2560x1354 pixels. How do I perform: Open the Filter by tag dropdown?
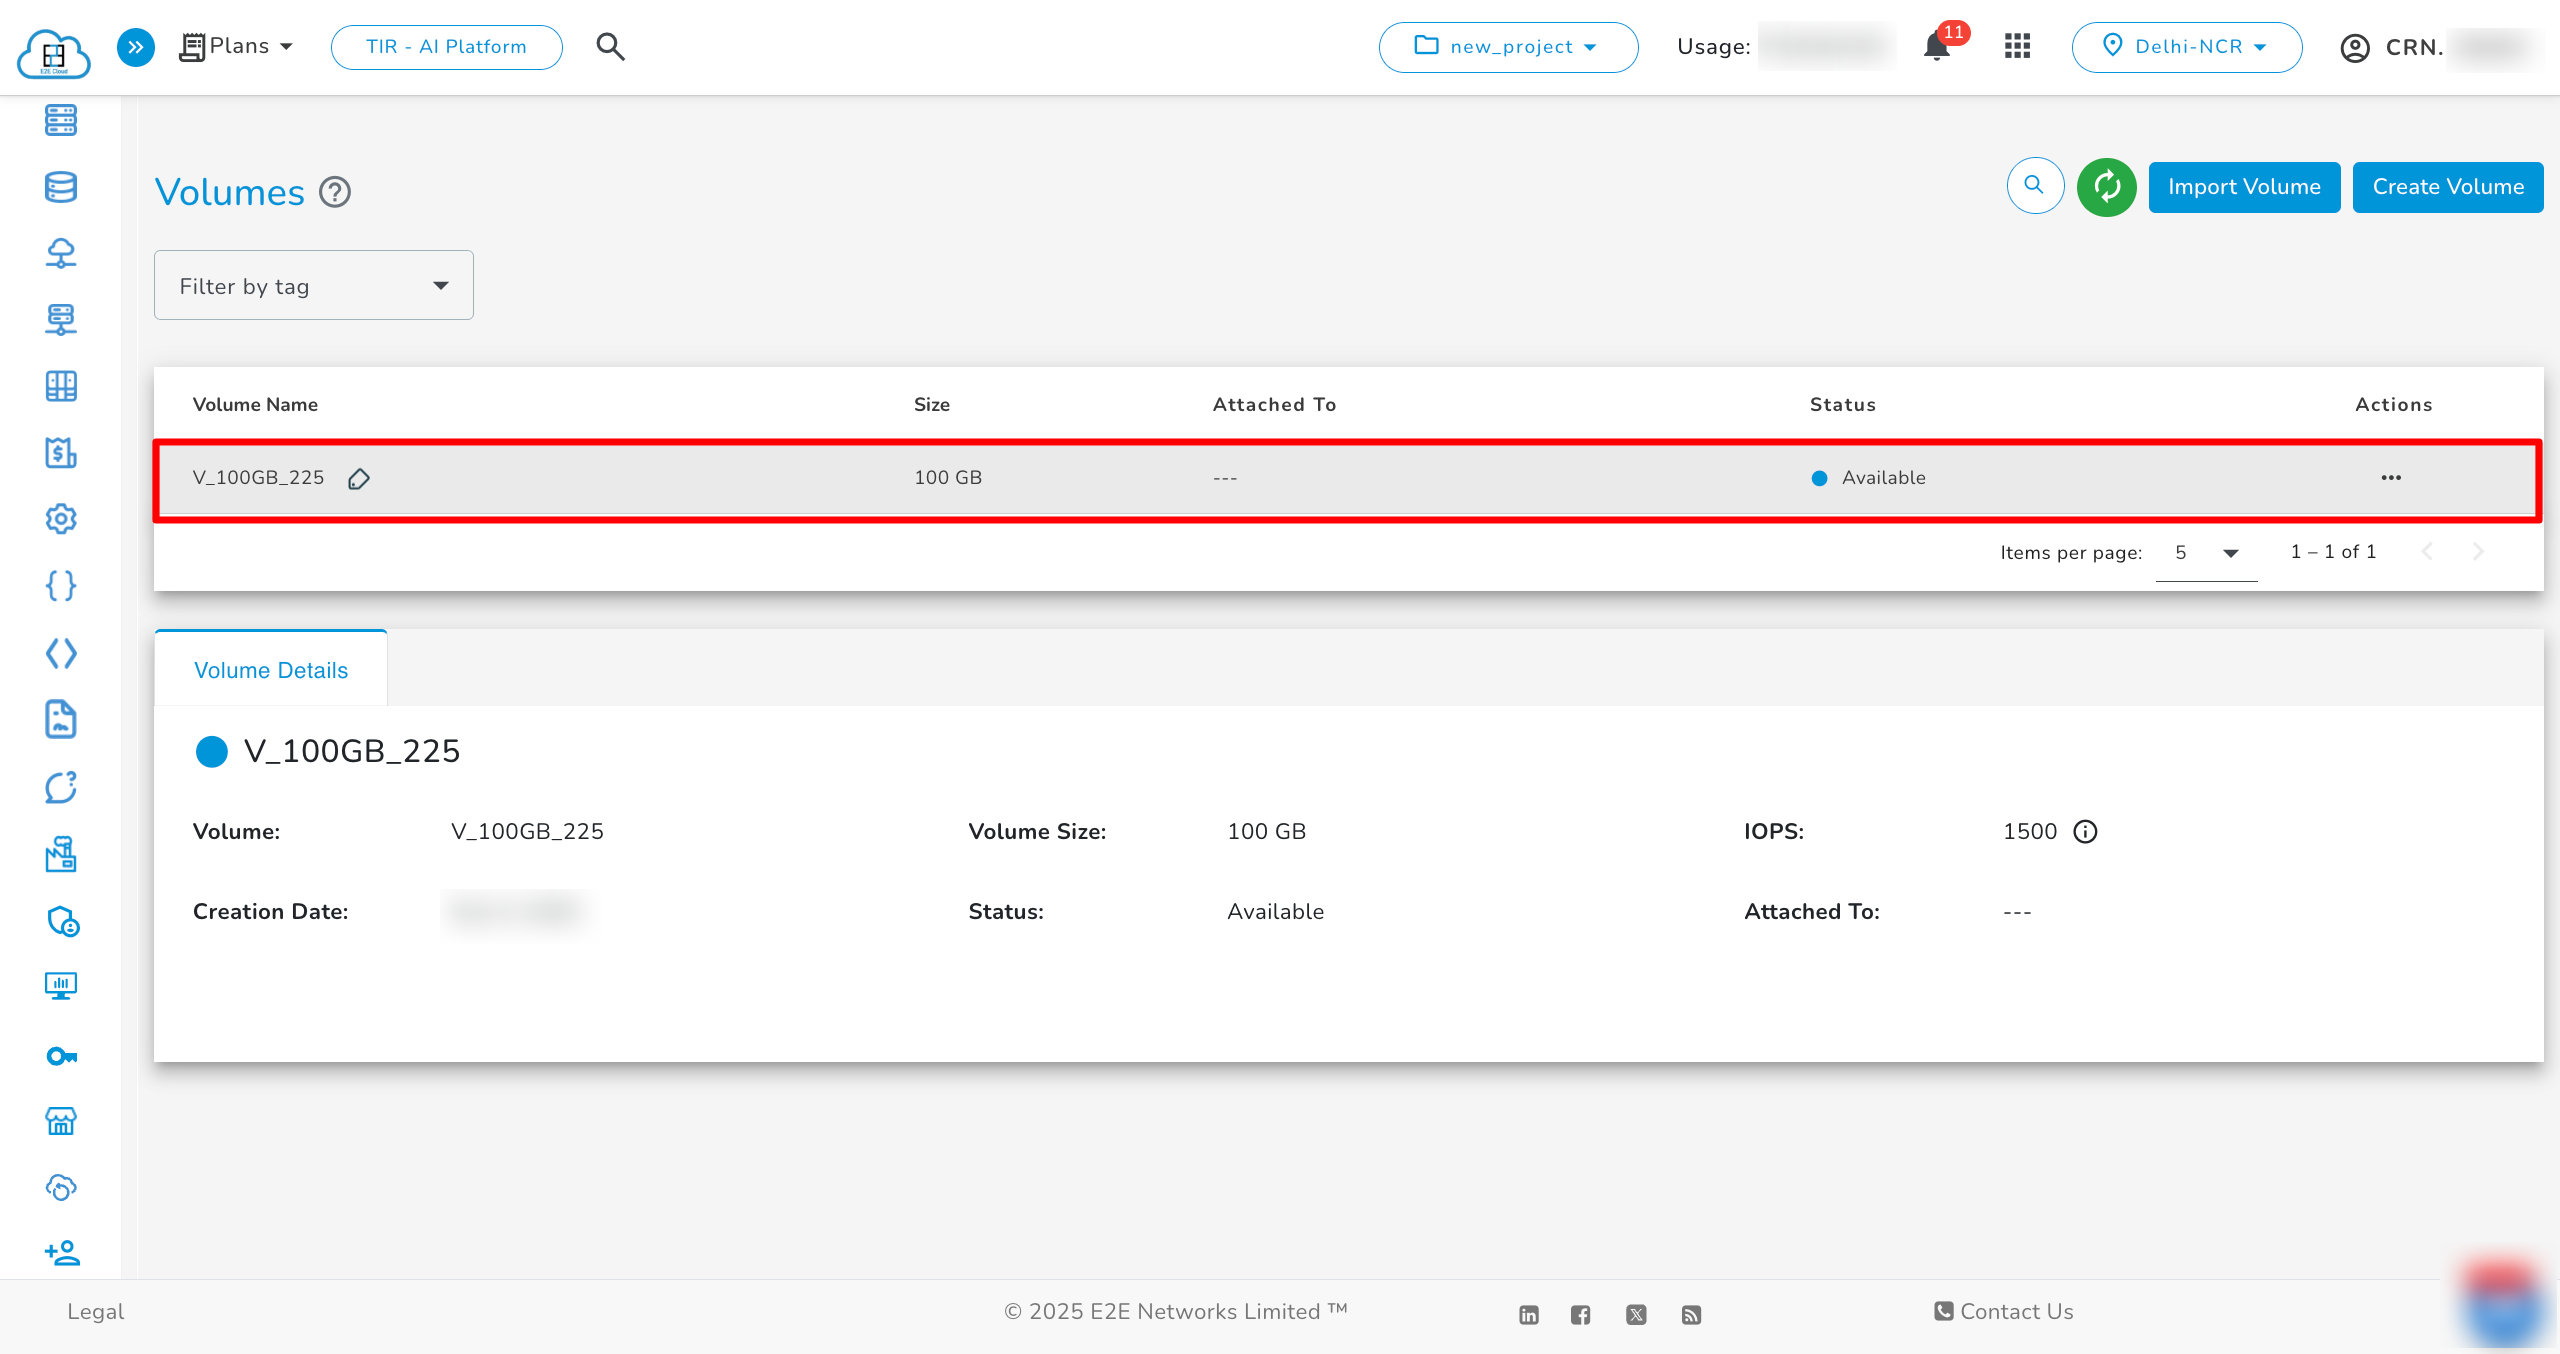313,286
